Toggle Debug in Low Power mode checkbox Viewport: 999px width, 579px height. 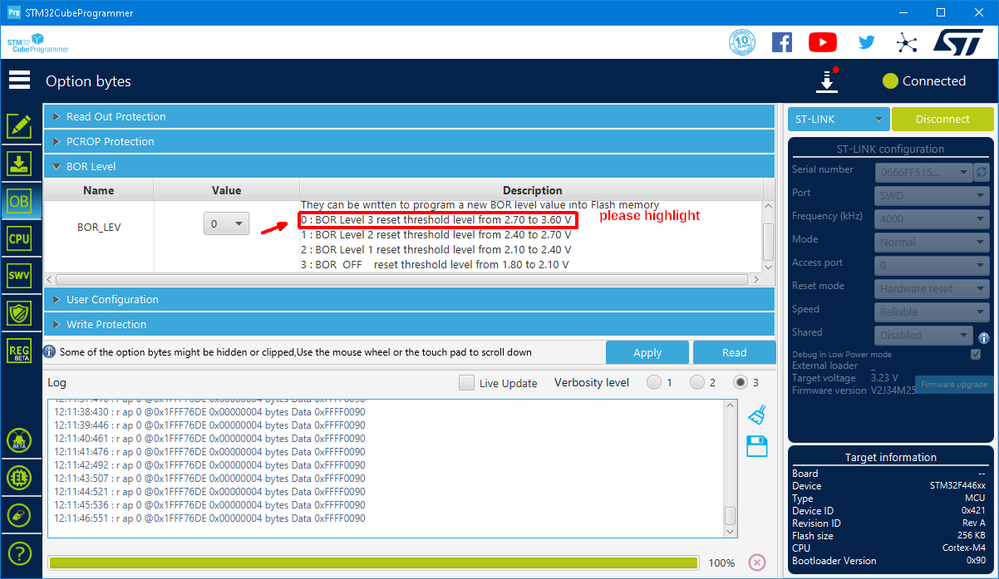click(x=975, y=354)
